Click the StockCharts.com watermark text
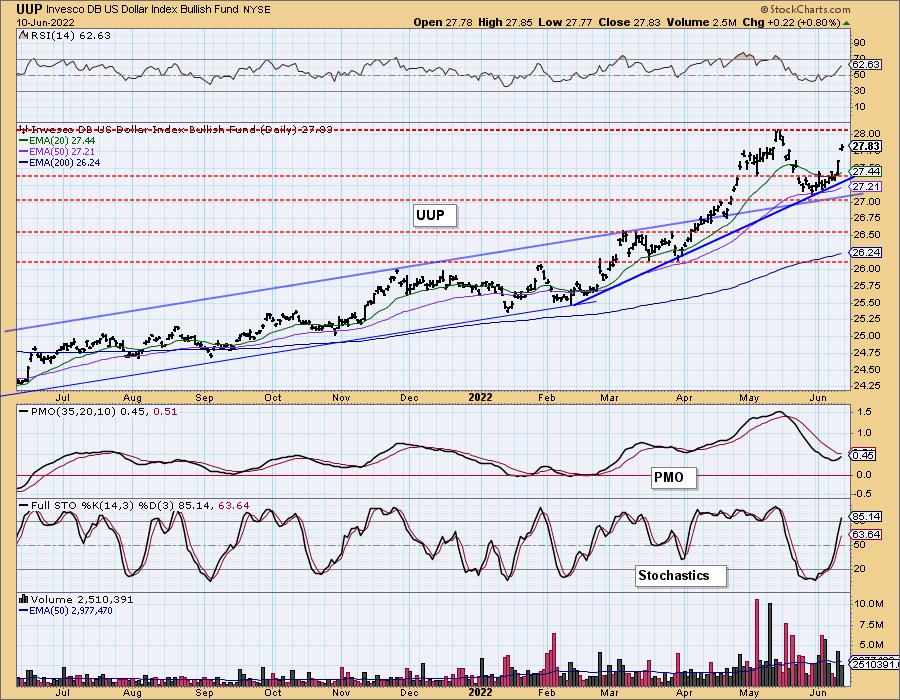The width and height of the screenshot is (900, 700). (x=805, y=9)
